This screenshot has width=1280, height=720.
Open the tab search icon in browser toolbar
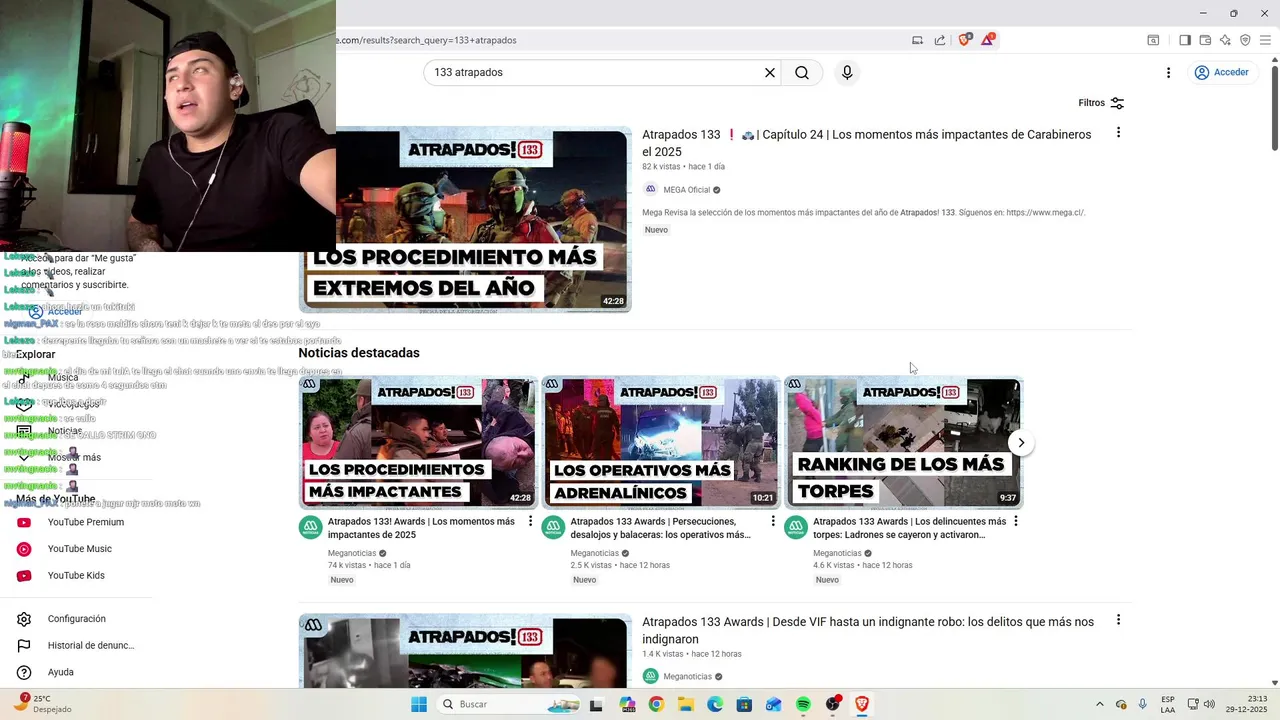coord(1153,40)
